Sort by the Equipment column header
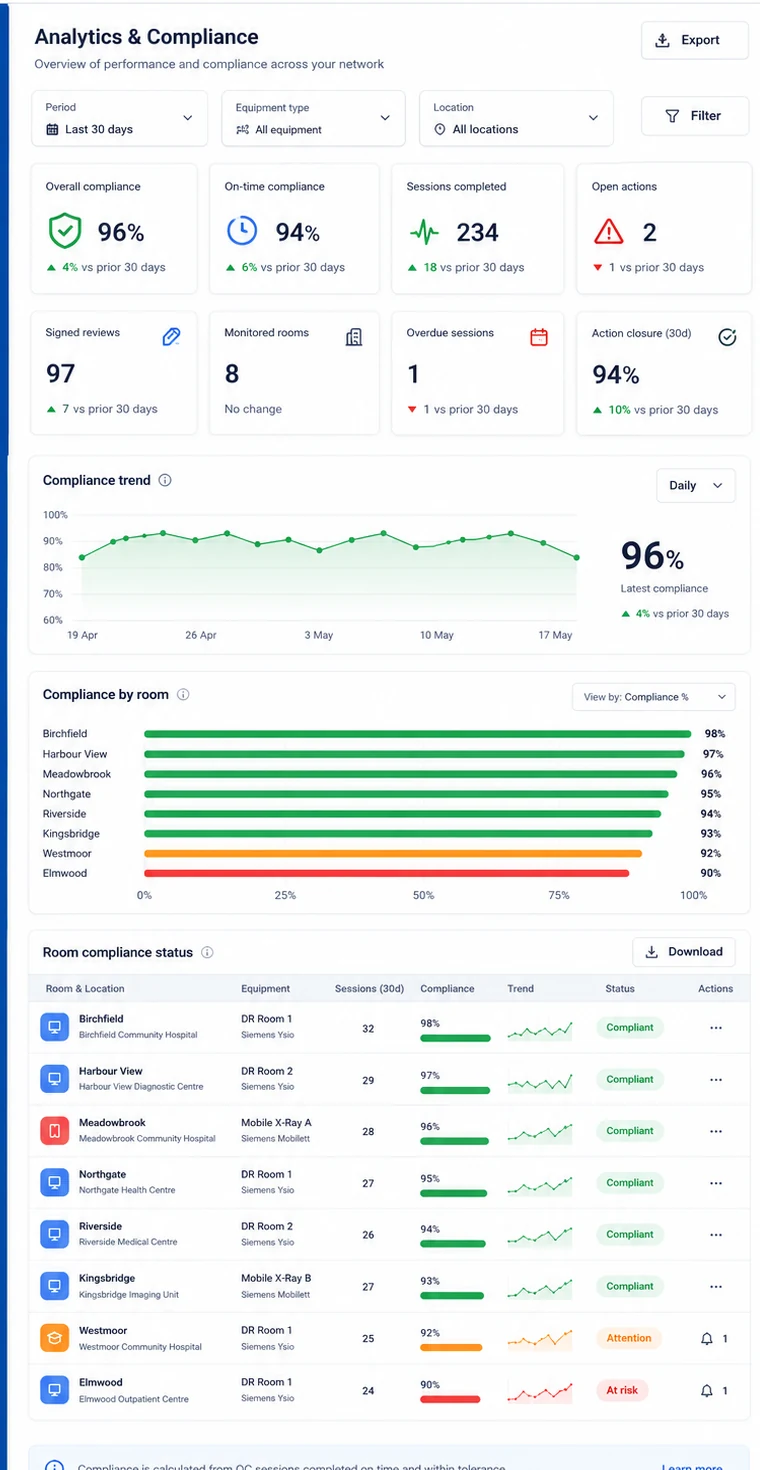Image resolution: width=760 pixels, height=1470 pixels. (x=265, y=988)
